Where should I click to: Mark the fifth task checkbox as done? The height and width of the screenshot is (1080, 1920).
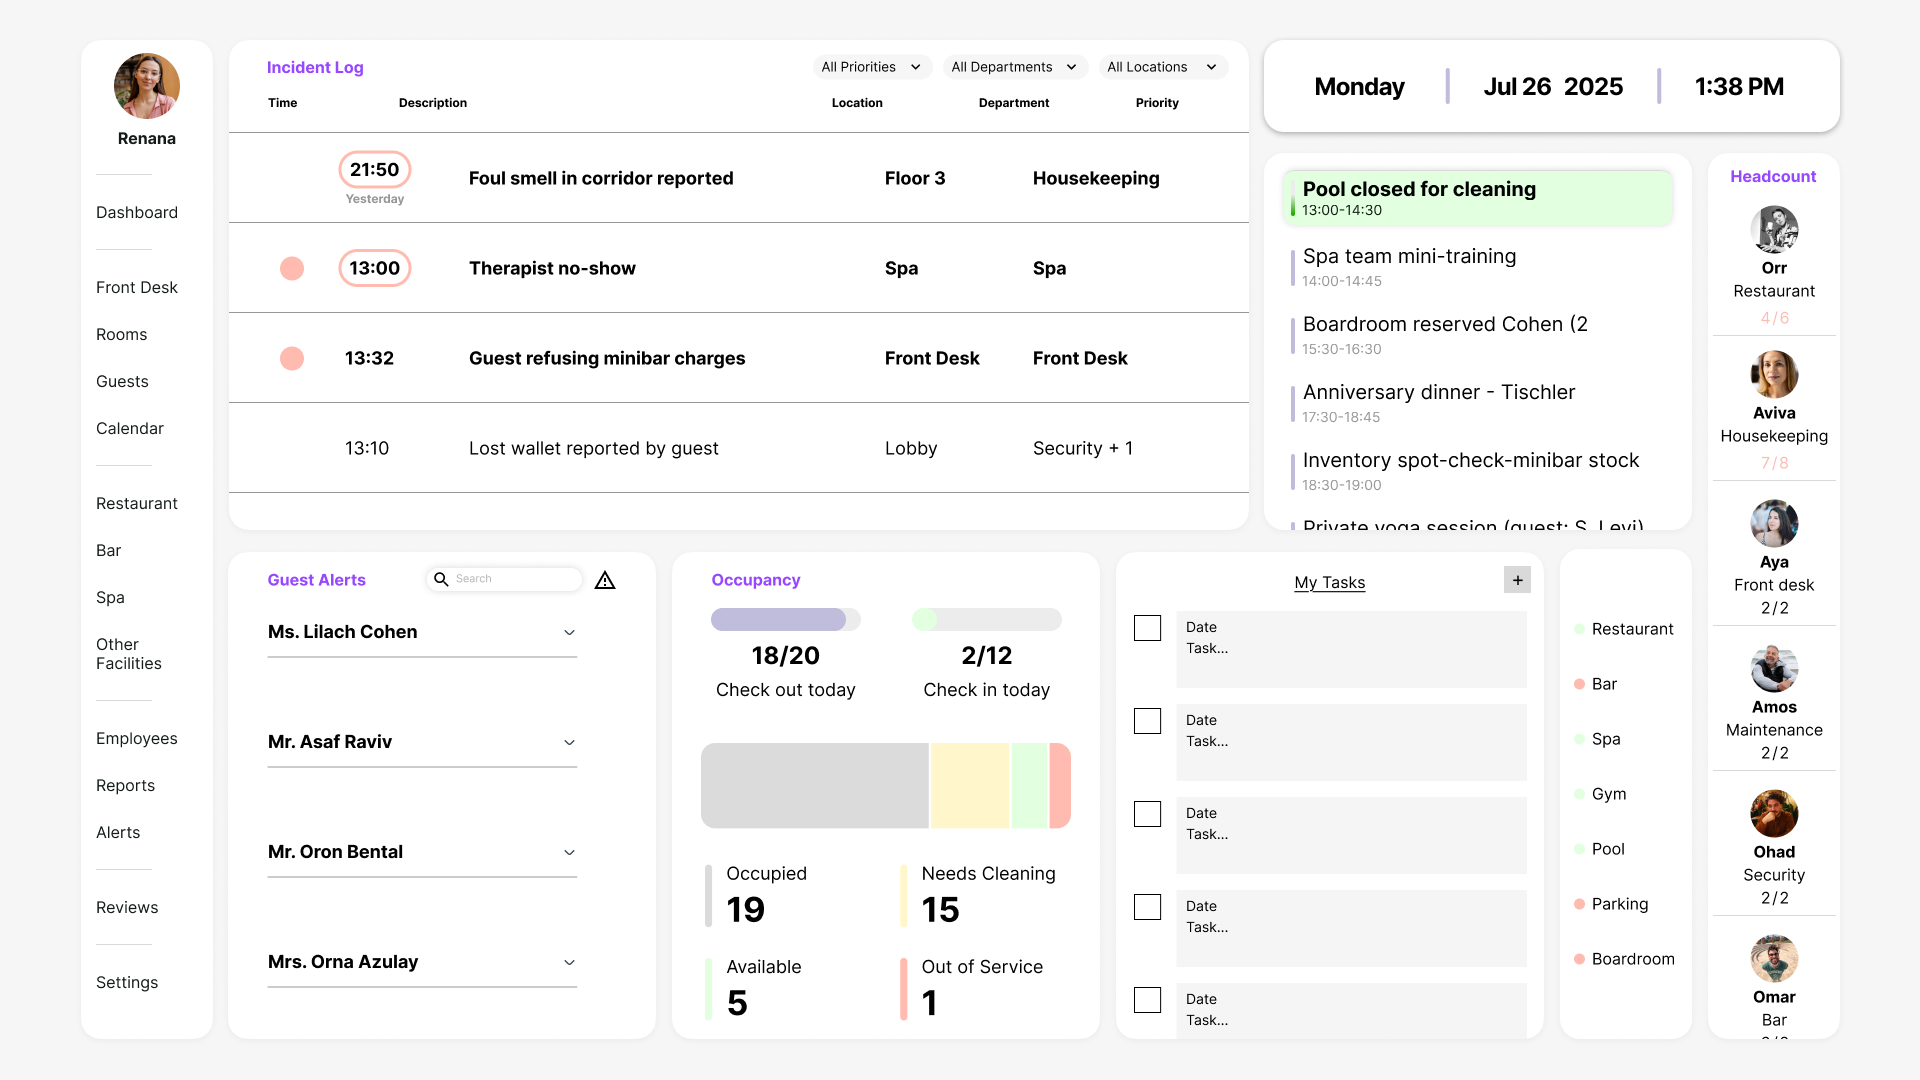pyautogui.click(x=1147, y=1000)
